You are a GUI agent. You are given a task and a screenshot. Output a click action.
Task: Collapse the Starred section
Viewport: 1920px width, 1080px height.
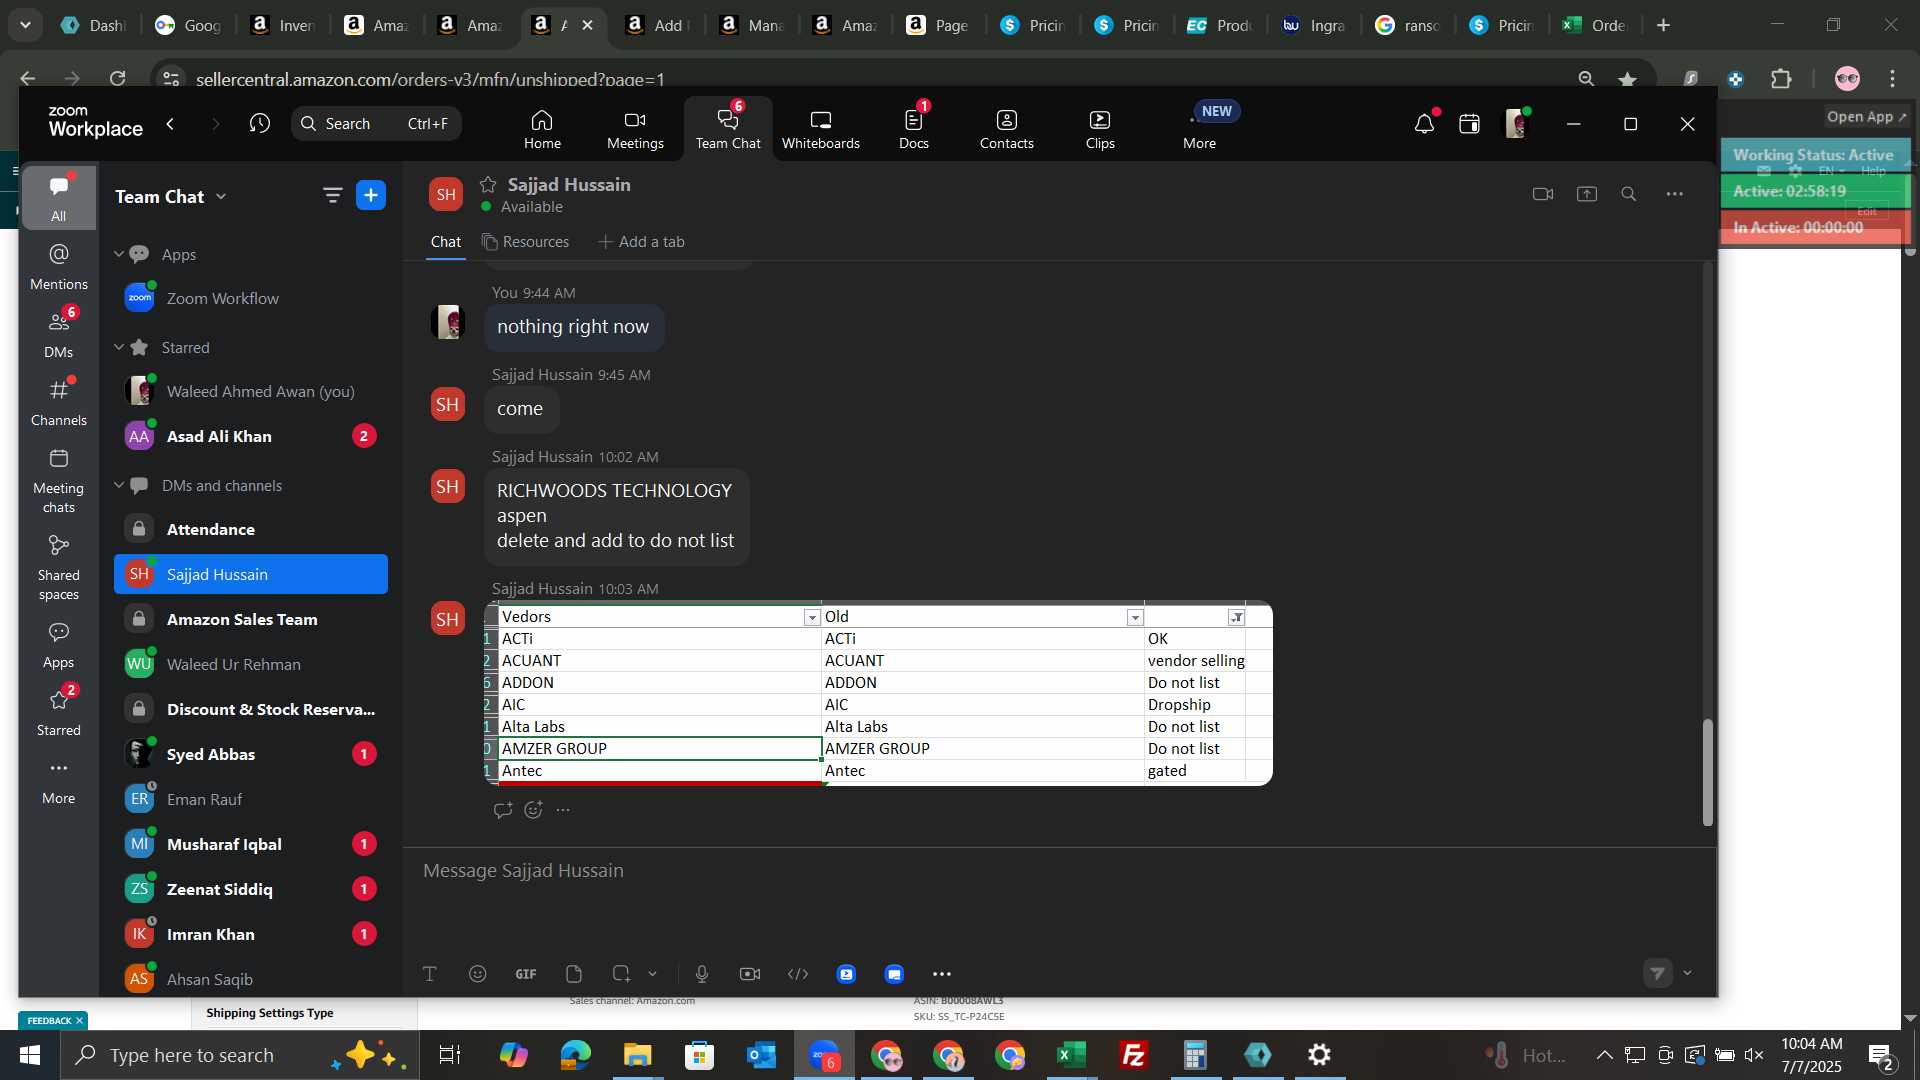point(119,347)
